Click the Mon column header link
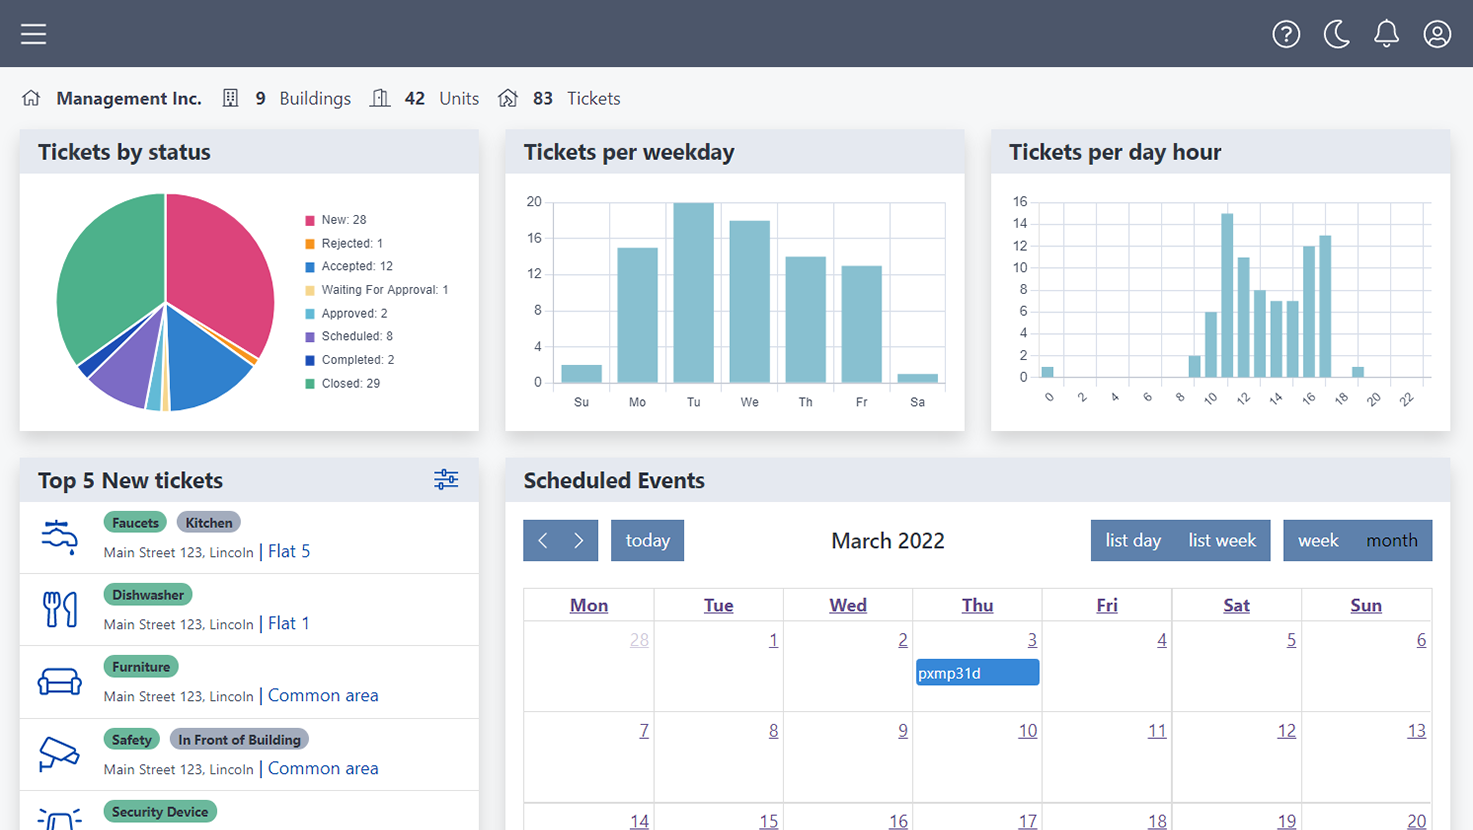 click(x=589, y=605)
